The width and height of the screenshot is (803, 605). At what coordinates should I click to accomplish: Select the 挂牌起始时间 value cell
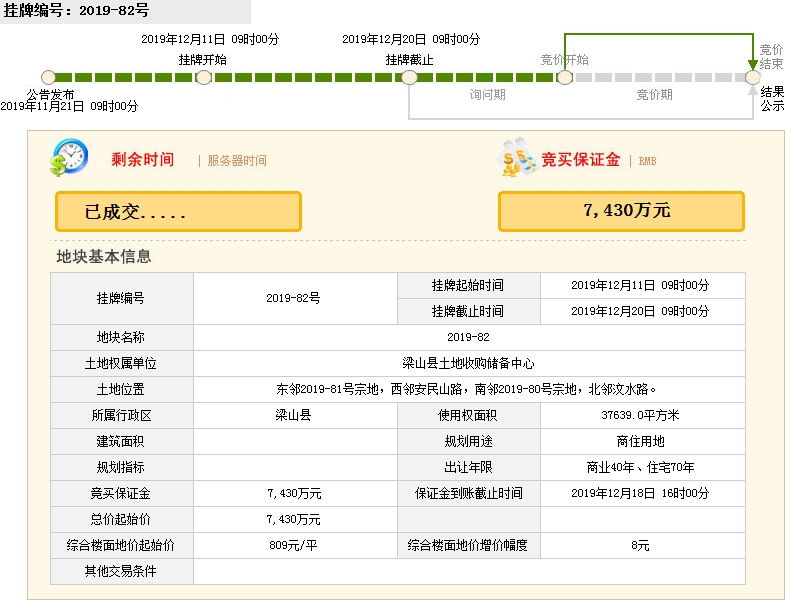642,285
